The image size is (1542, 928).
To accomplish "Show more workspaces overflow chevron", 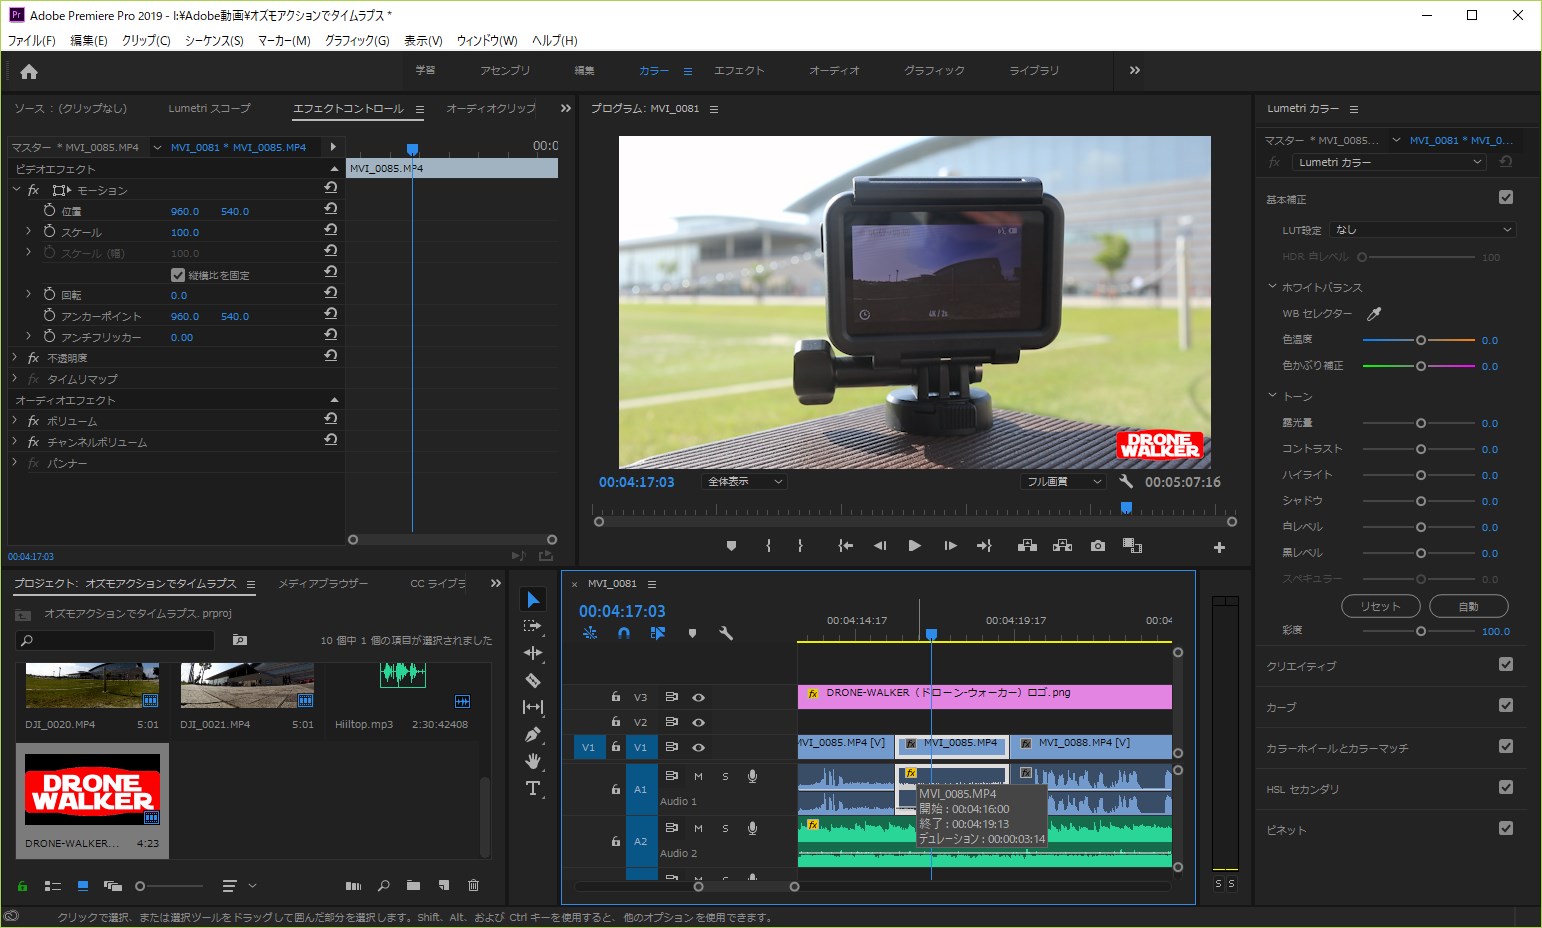I will (x=1135, y=70).
